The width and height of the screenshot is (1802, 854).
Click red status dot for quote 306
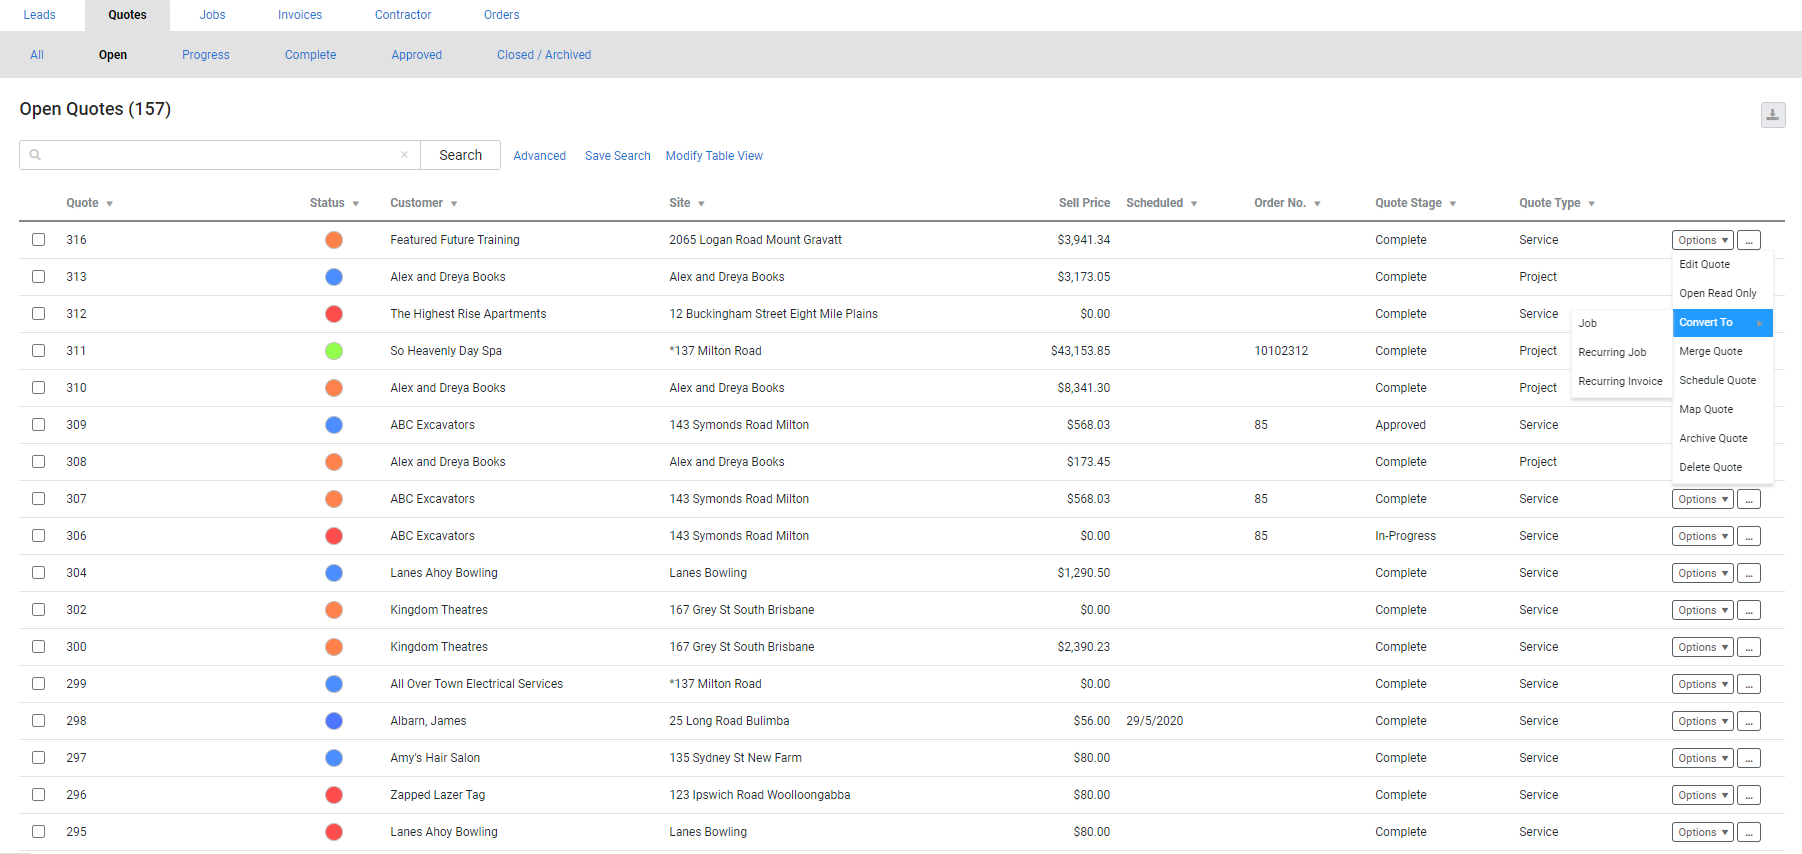point(334,536)
